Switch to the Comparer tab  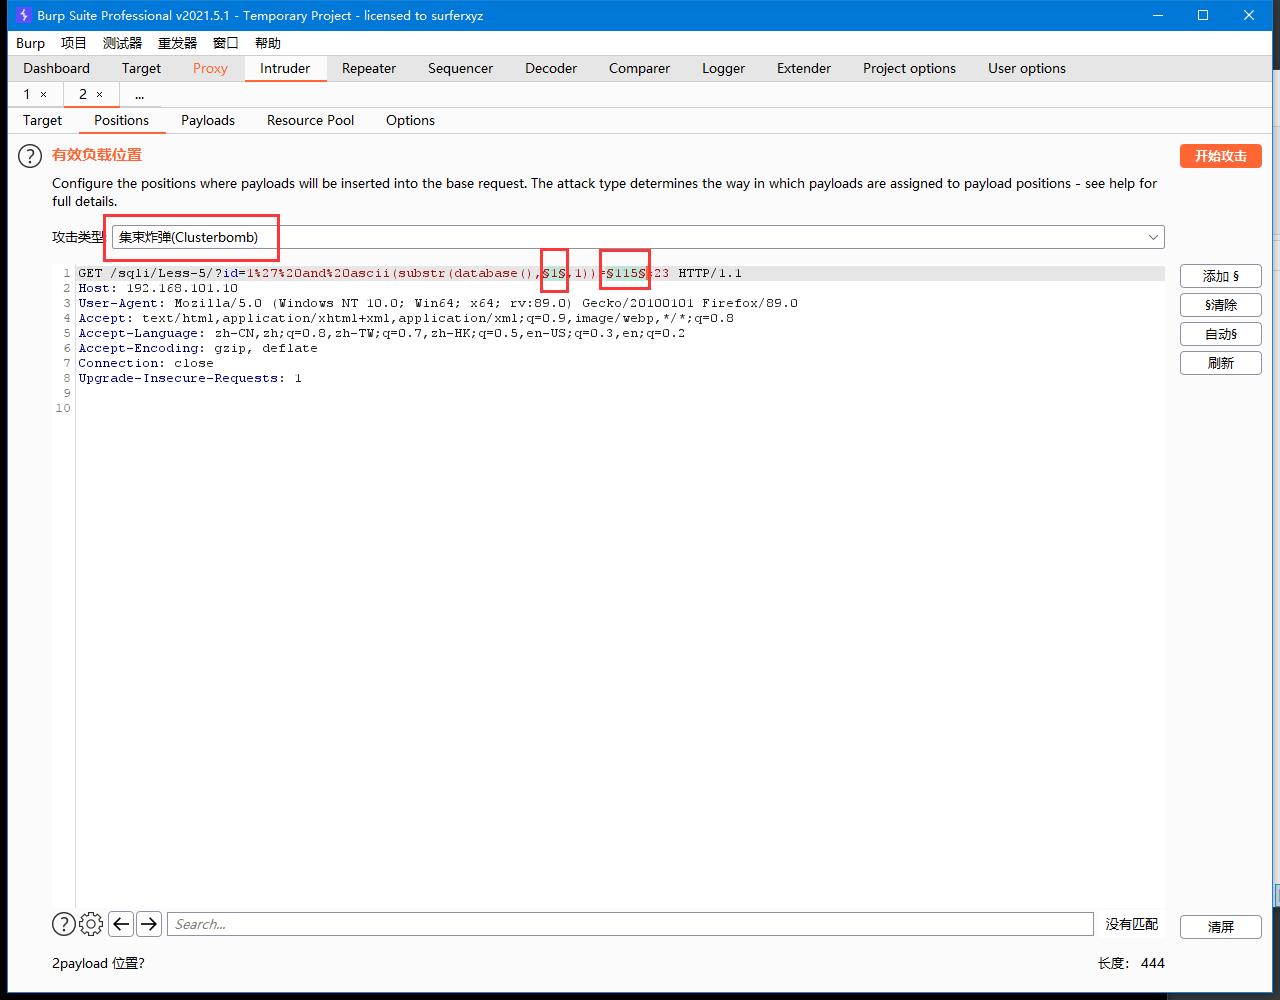639,68
